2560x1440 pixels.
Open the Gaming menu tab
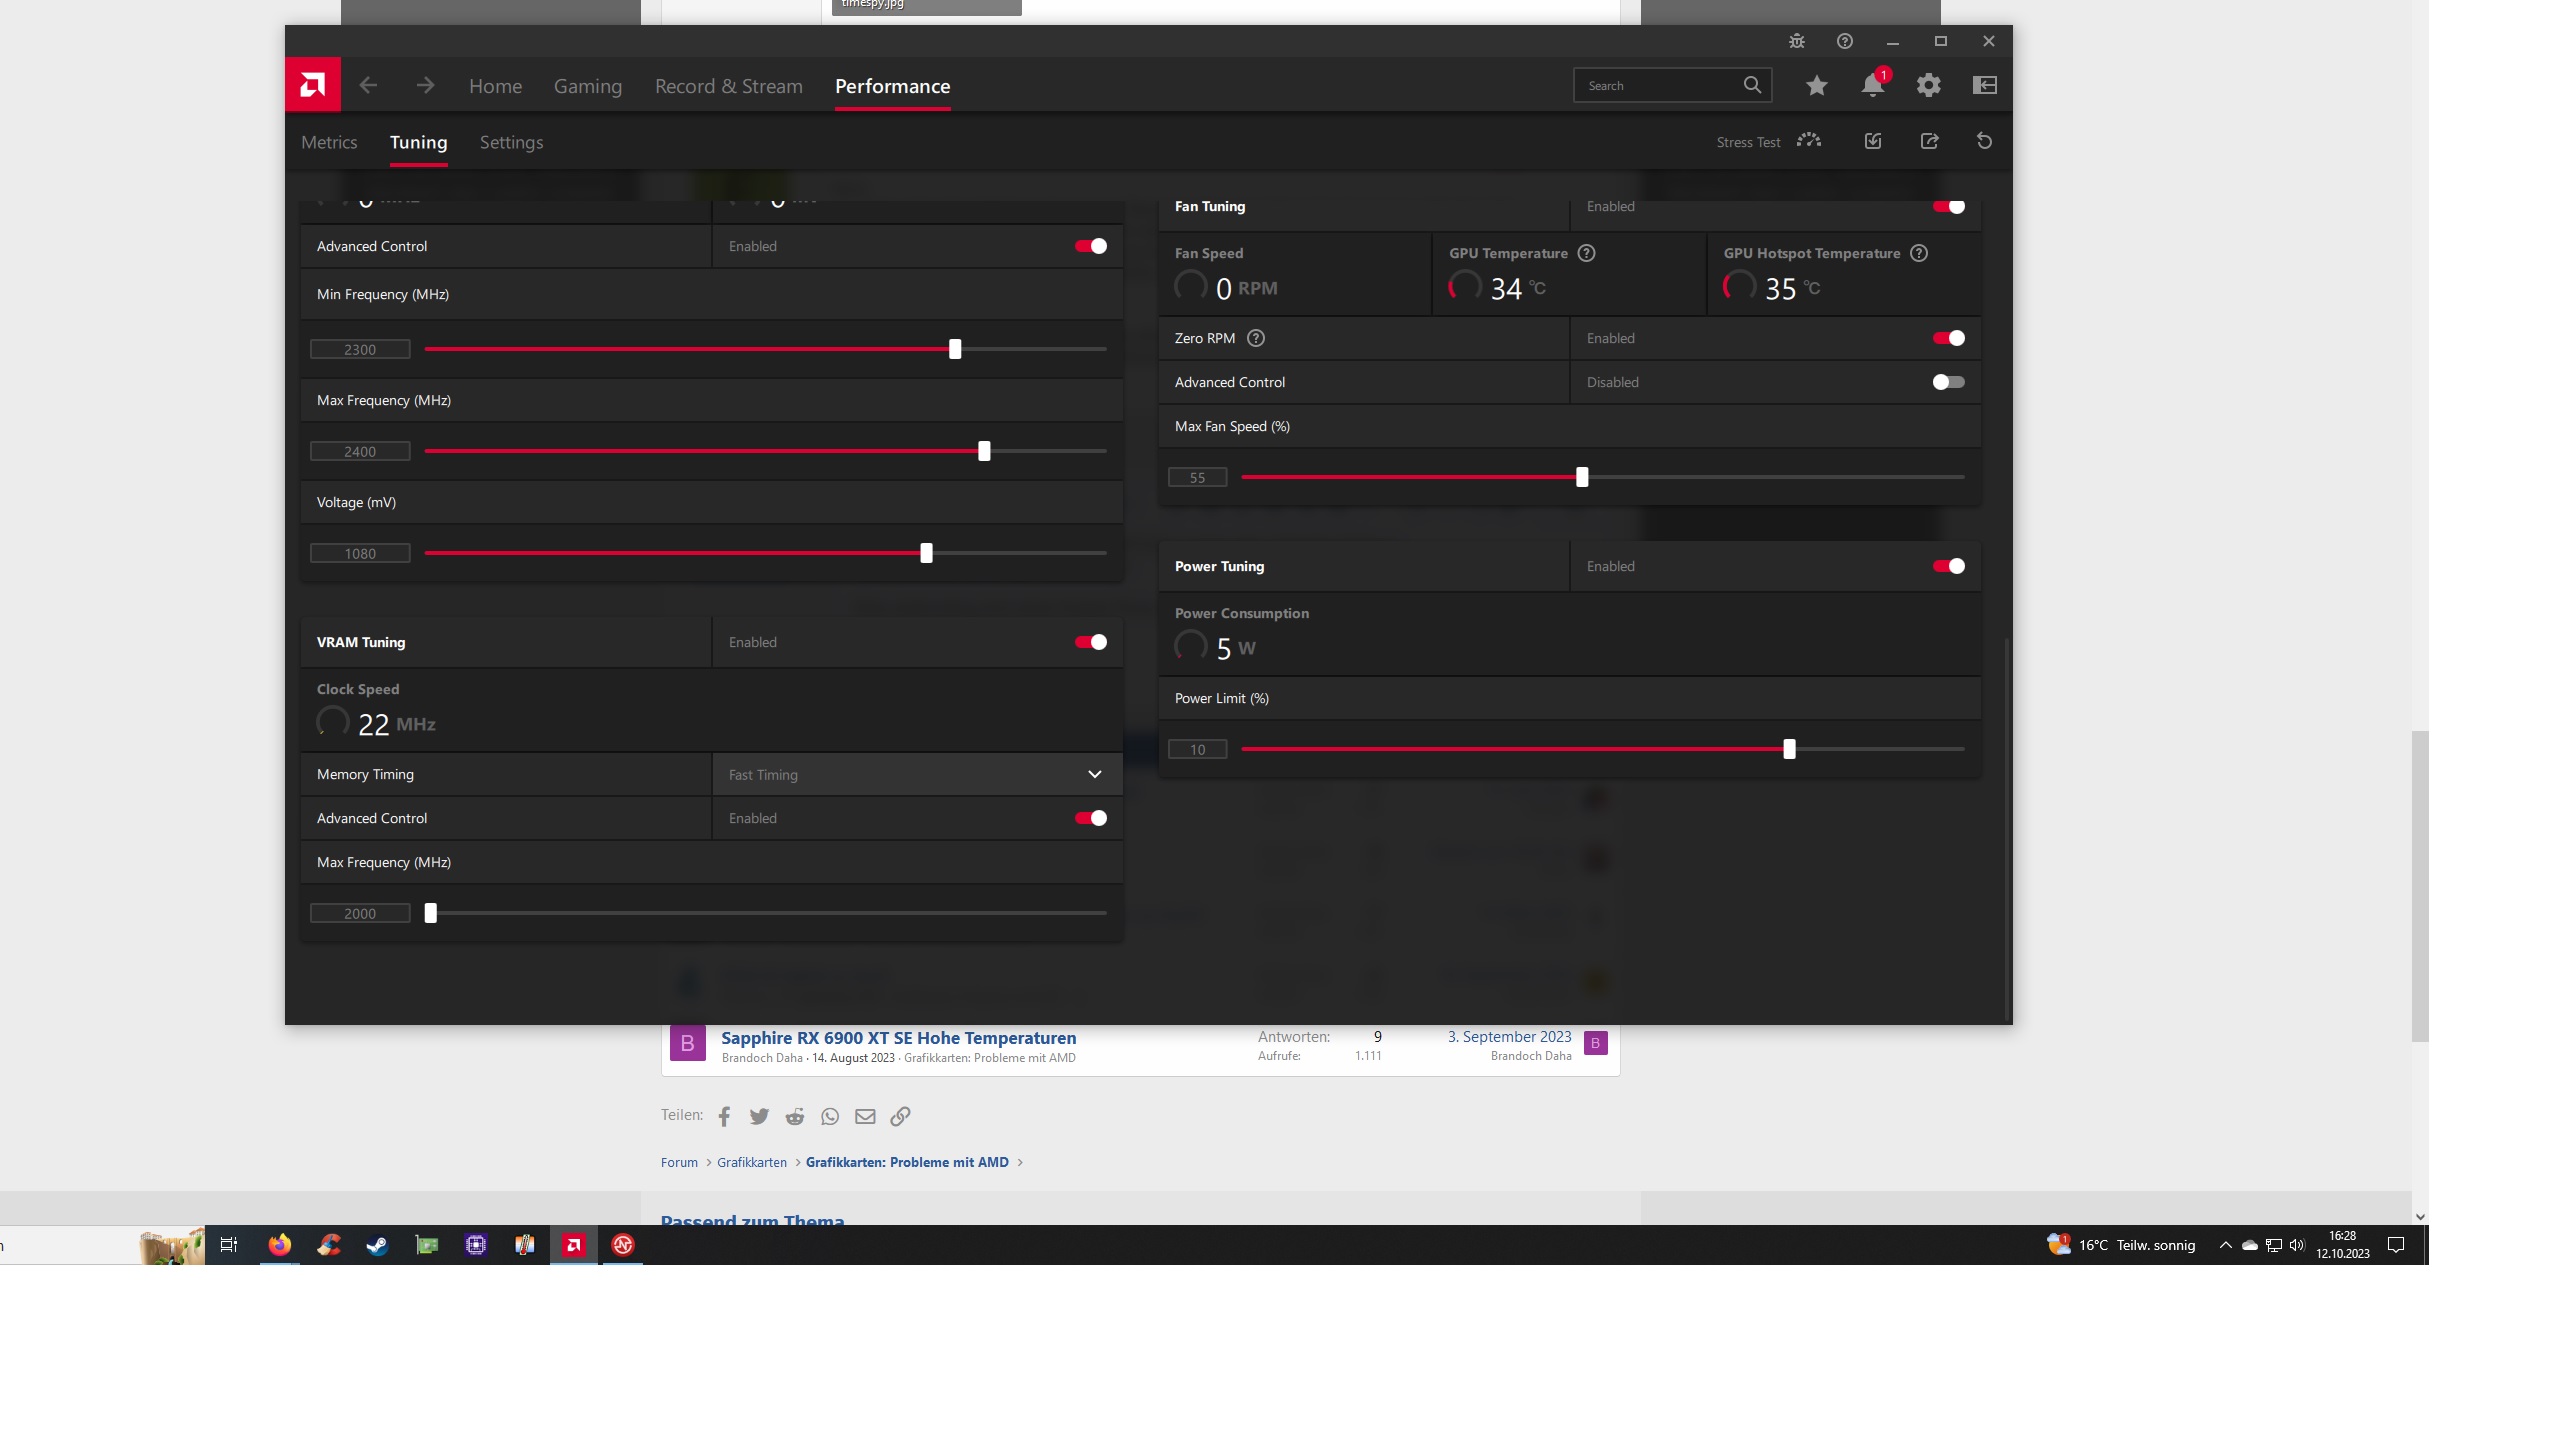(587, 86)
